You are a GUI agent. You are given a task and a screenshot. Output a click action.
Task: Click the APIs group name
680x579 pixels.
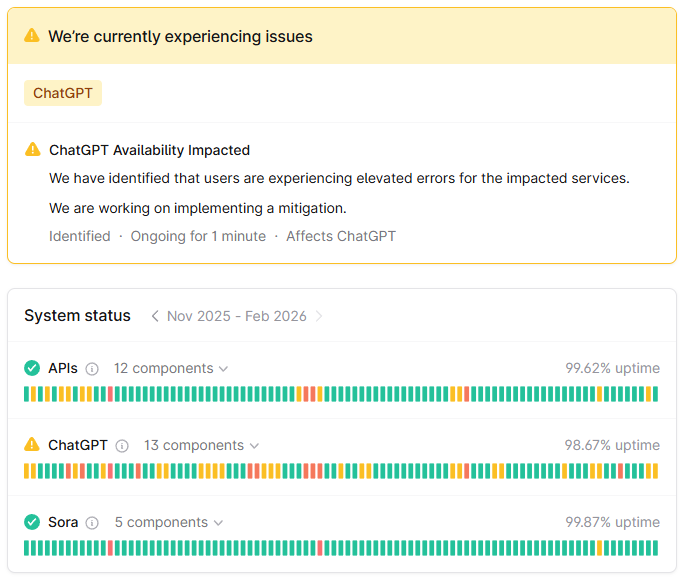63,368
